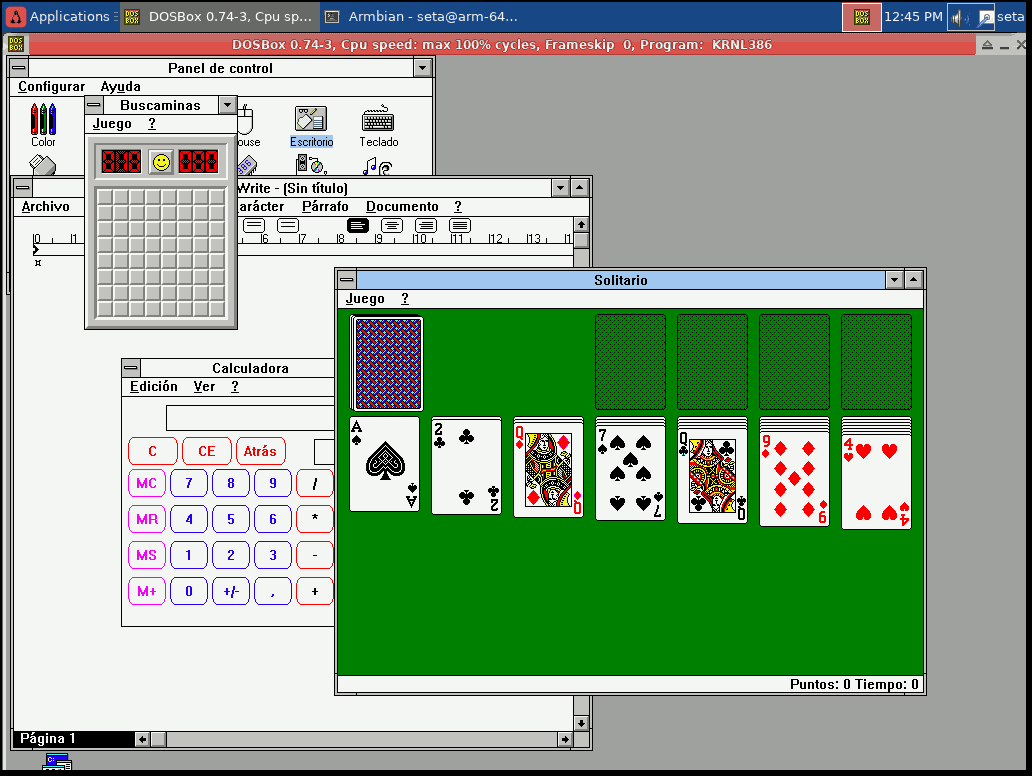The width and height of the screenshot is (1032, 776).
Task: Click the MC memory clear button
Action: click(x=146, y=483)
